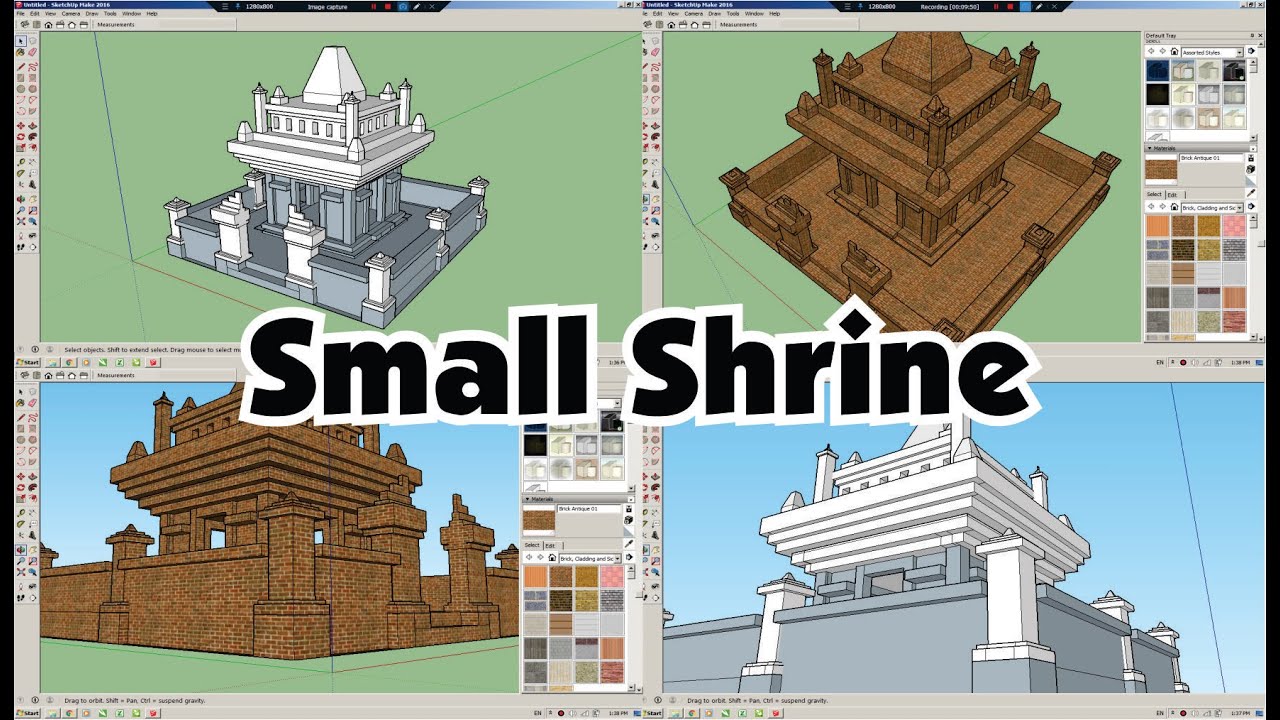
Task: Stop the recording in the Recording bar
Action: [1010, 6]
